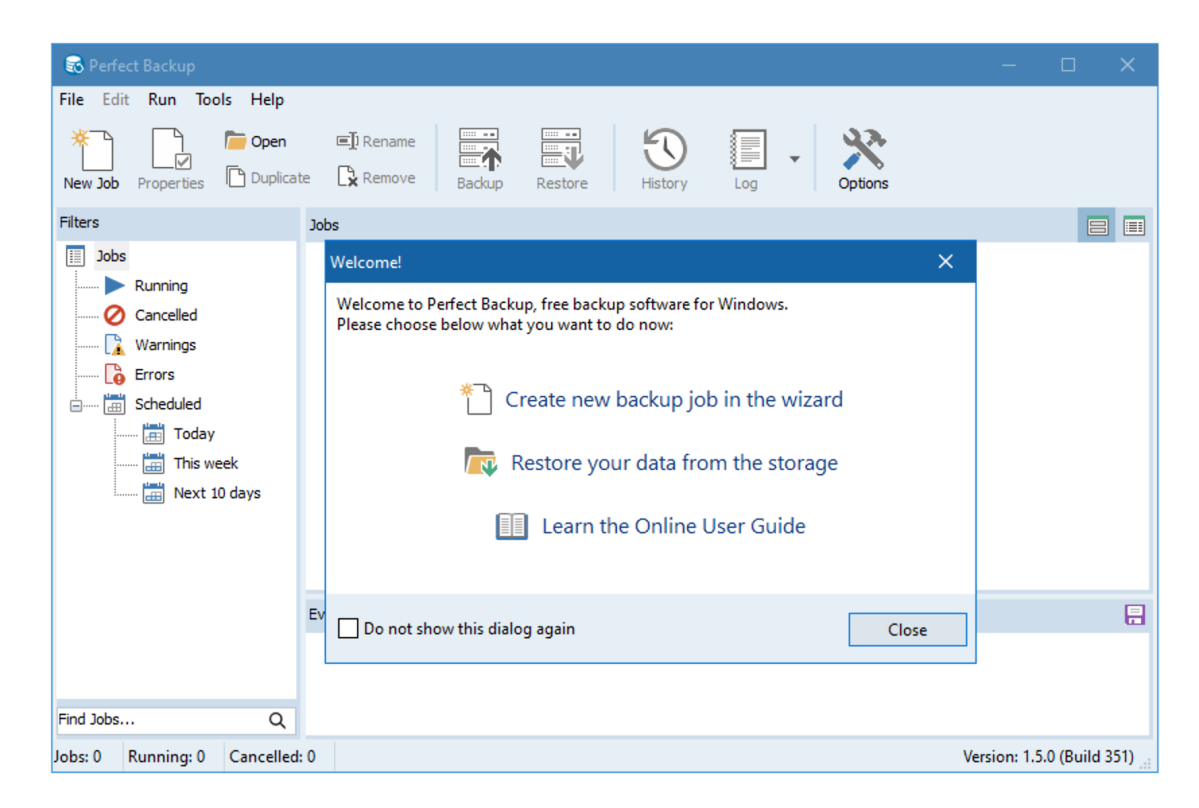Open the Edit menu
The width and height of the screenshot is (1199, 808).
pos(115,99)
